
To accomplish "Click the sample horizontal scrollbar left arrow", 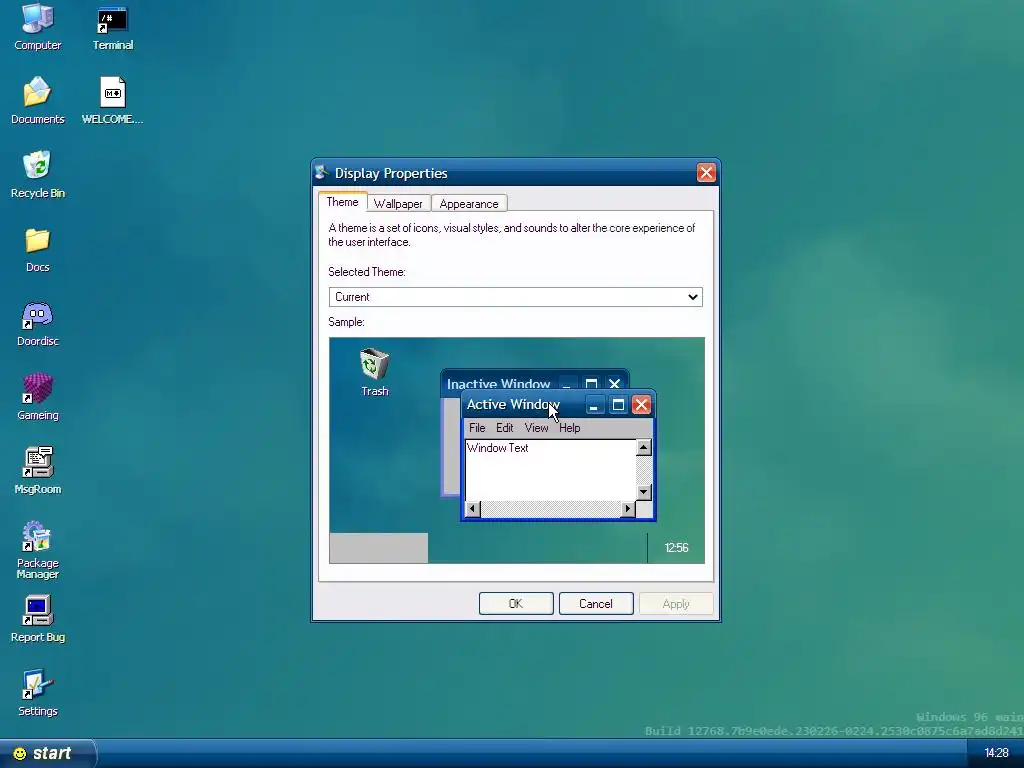I will click(x=473, y=509).
